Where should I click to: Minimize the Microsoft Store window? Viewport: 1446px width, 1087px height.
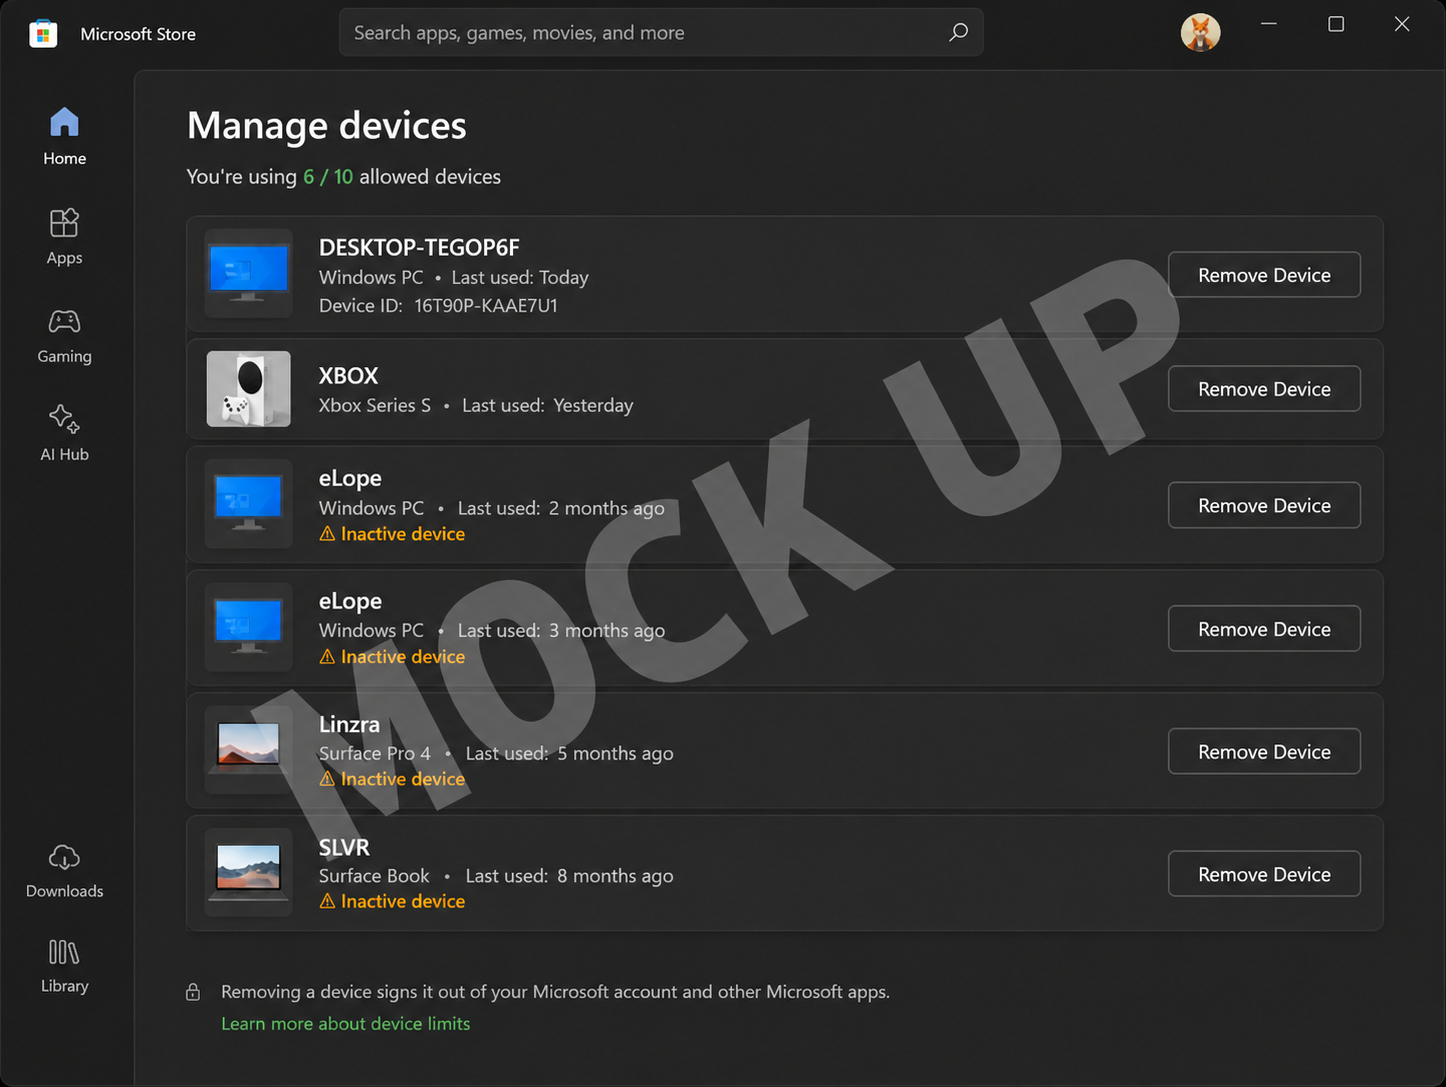1269,24
